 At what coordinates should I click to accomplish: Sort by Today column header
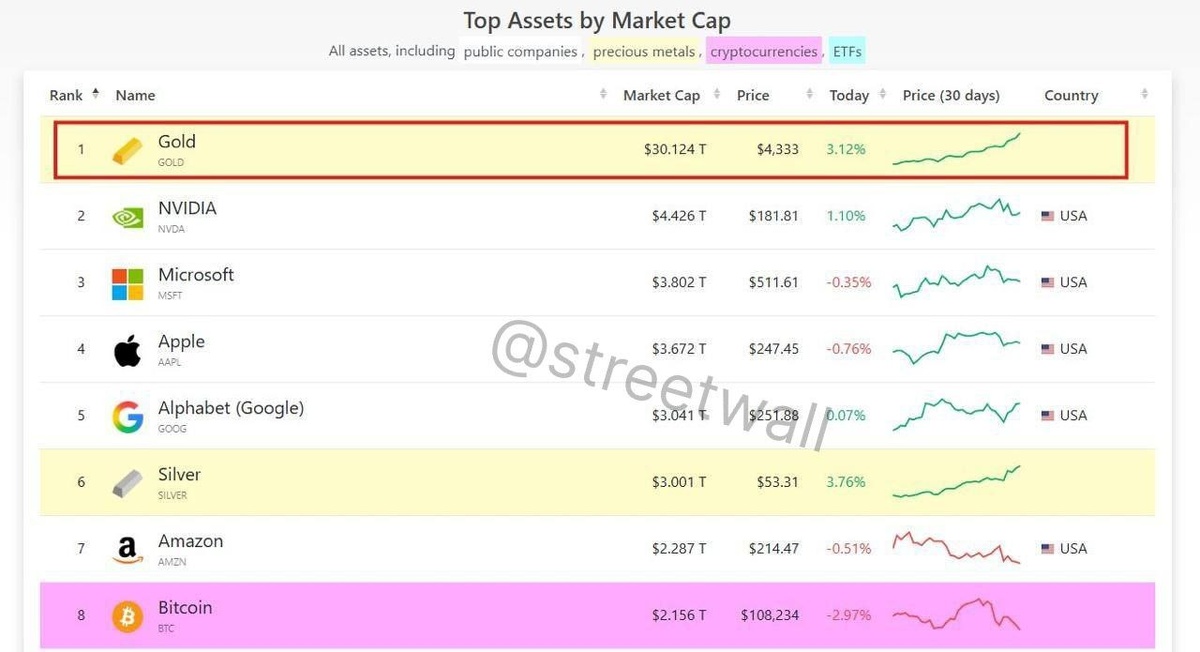(x=849, y=96)
